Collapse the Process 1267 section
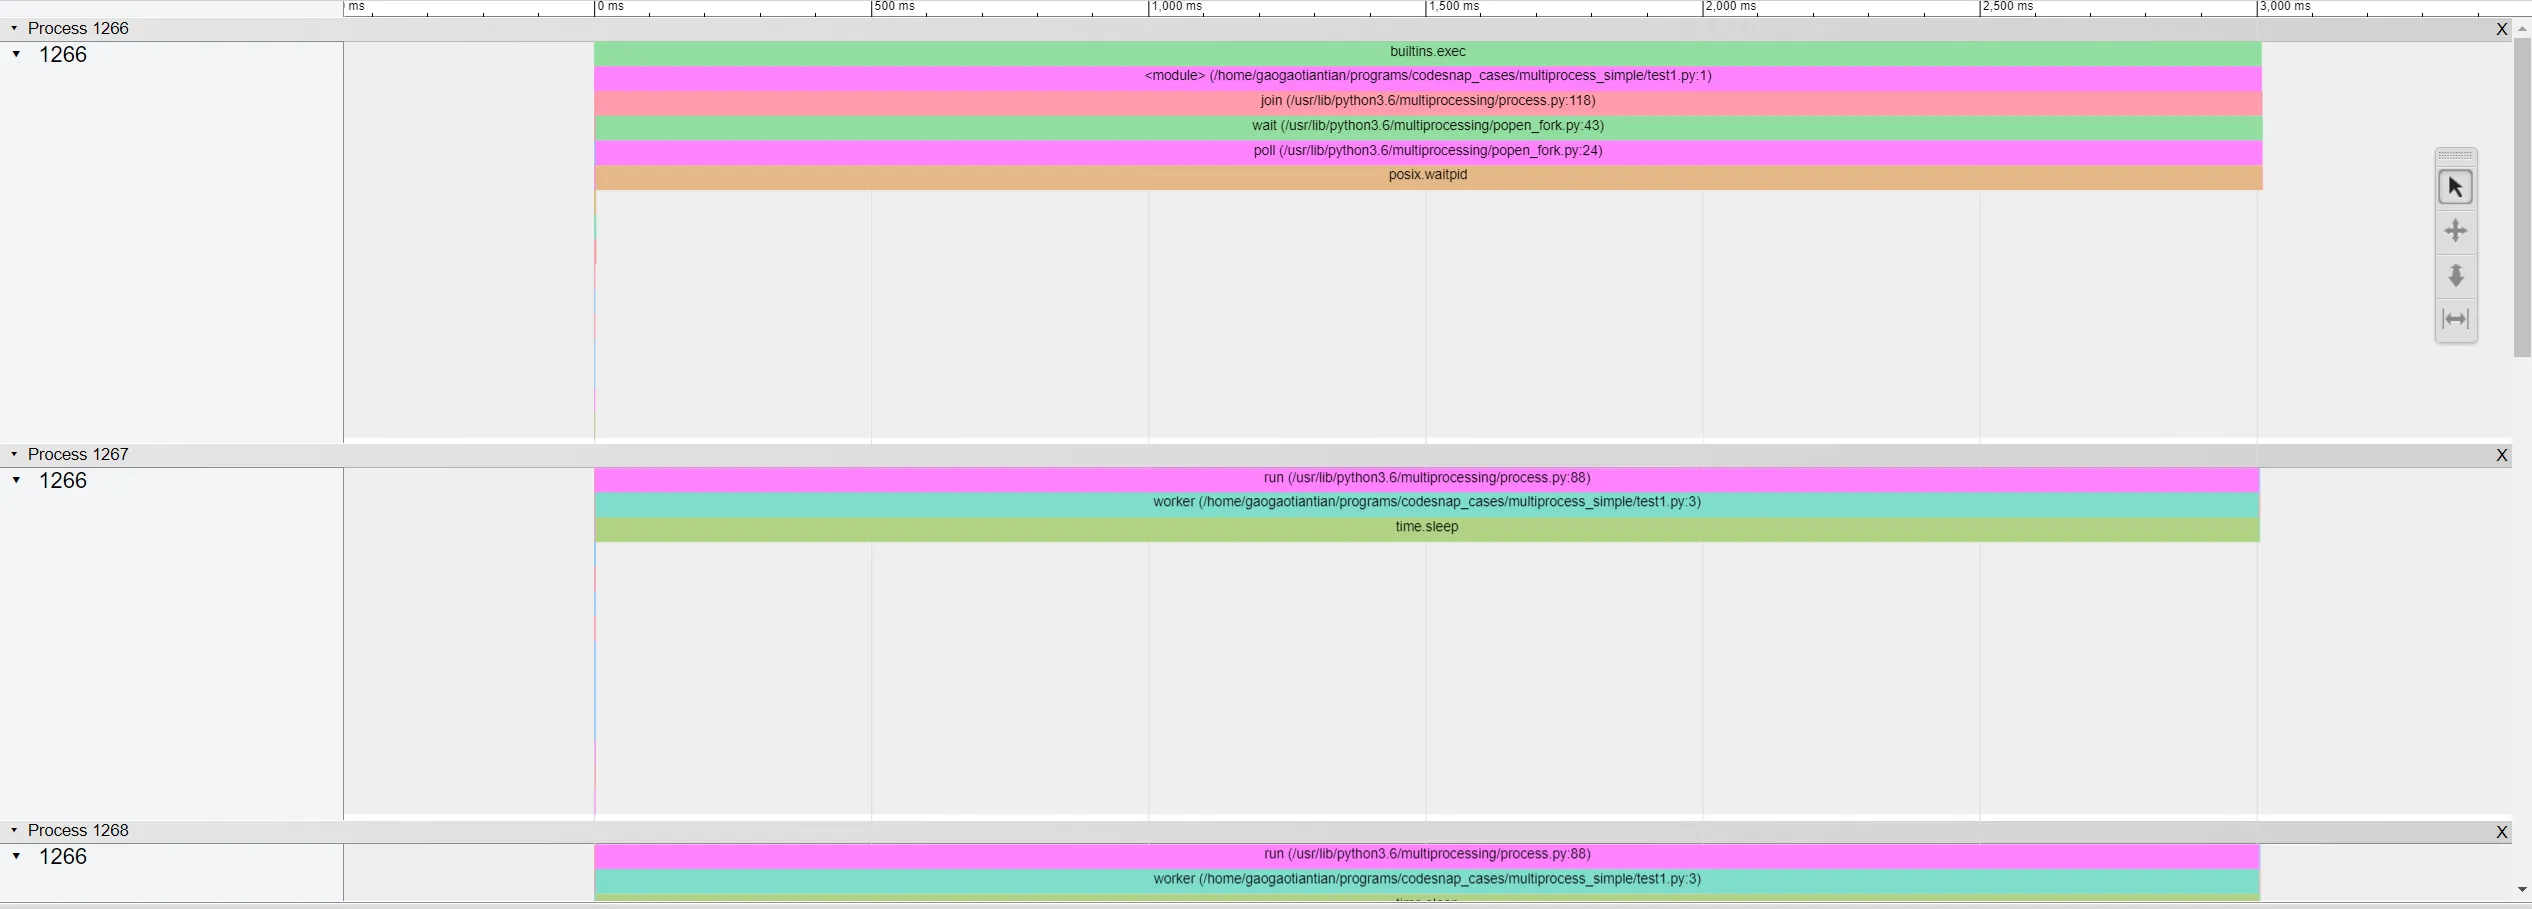Viewport: 2532px width, 909px height. point(14,454)
